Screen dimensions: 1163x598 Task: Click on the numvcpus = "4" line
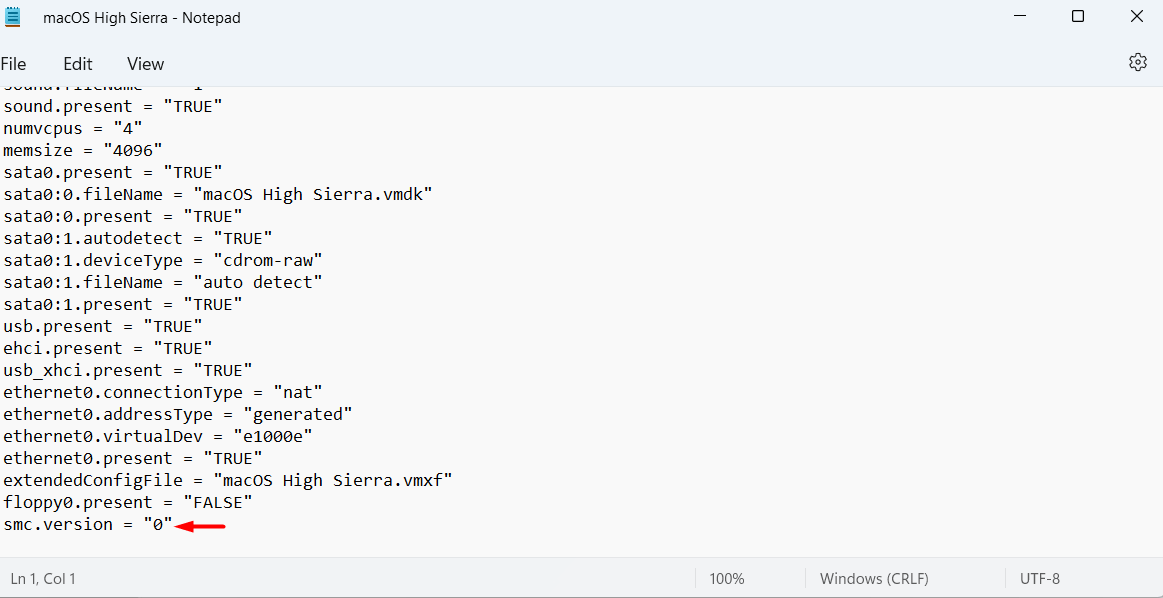[x=73, y=129]
